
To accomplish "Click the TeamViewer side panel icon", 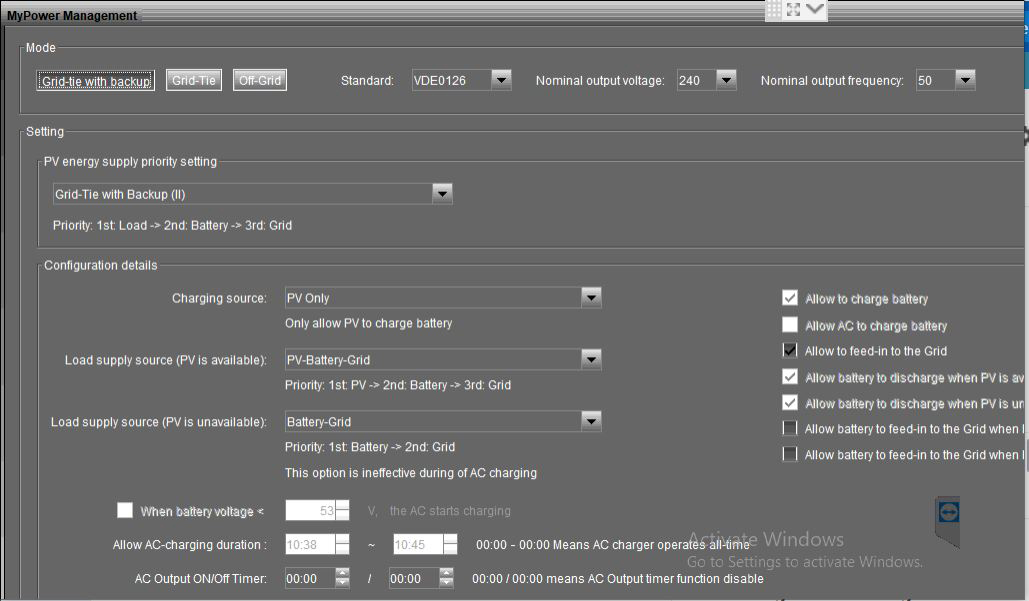I will [x=949, y=512].
